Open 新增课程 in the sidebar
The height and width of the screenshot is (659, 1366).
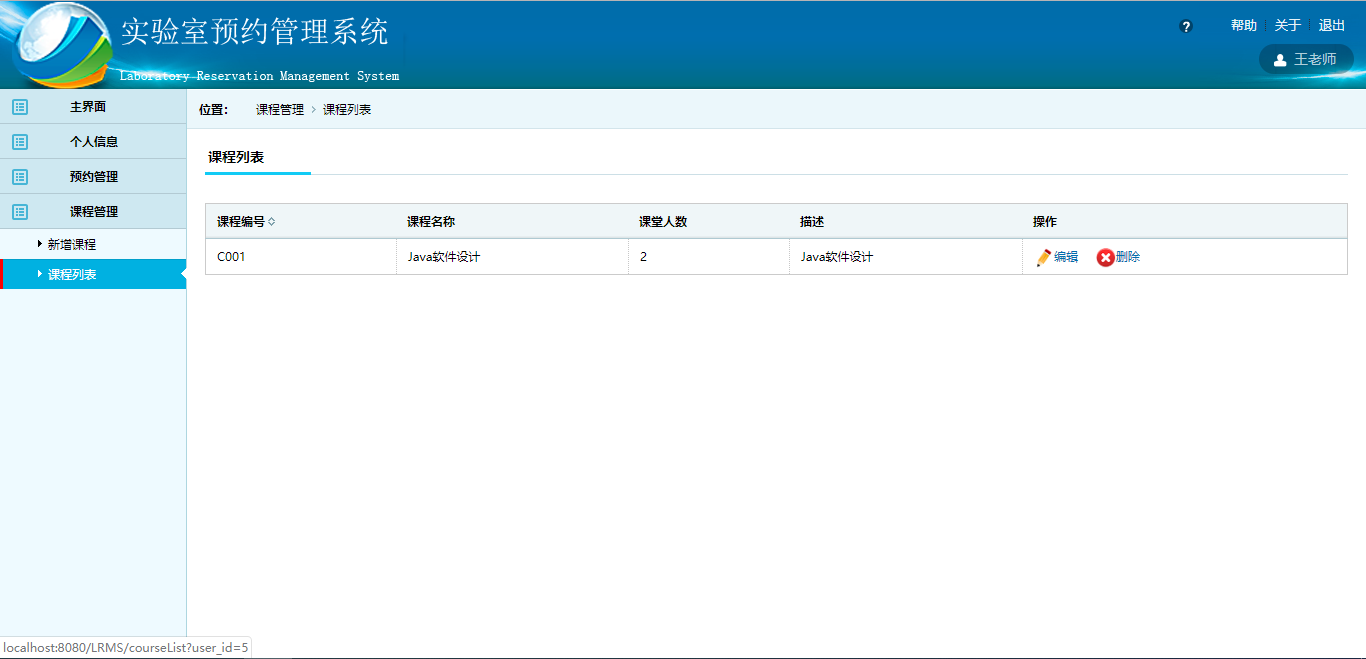72,244
